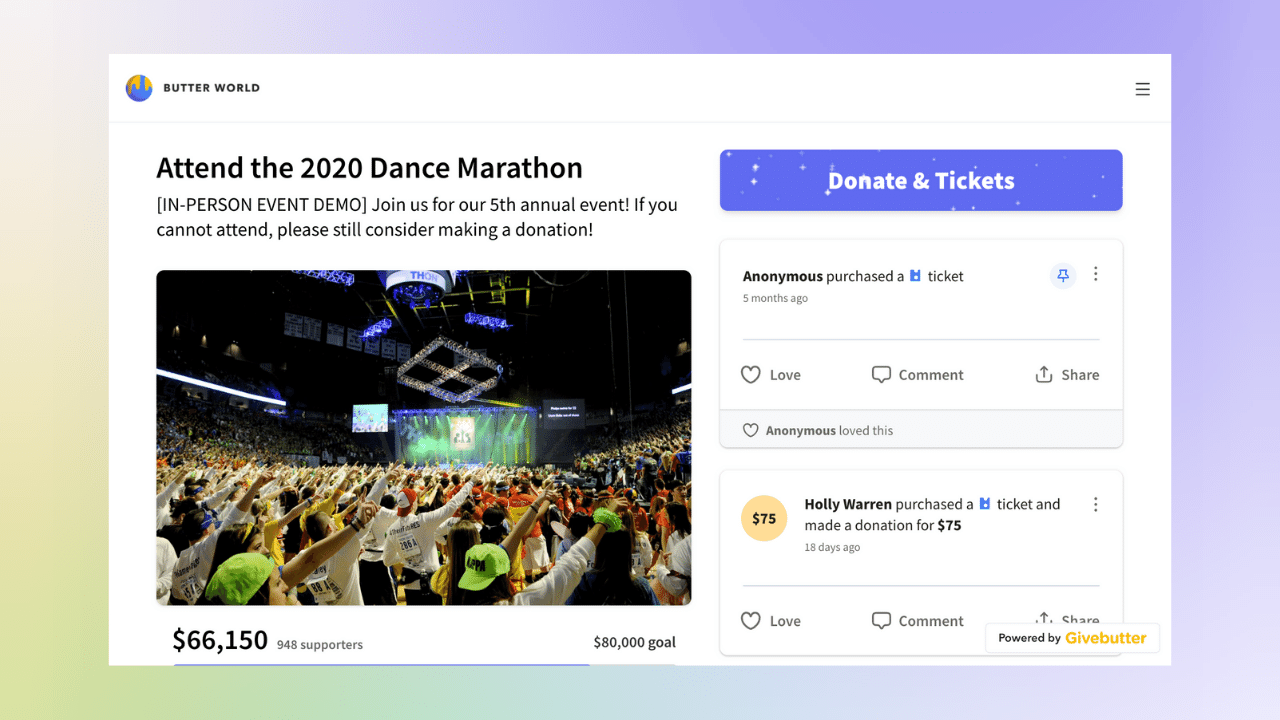Comment on the Anonymous ticket purchase post
Screen dimensions: 1280x720
pos(917,375)
